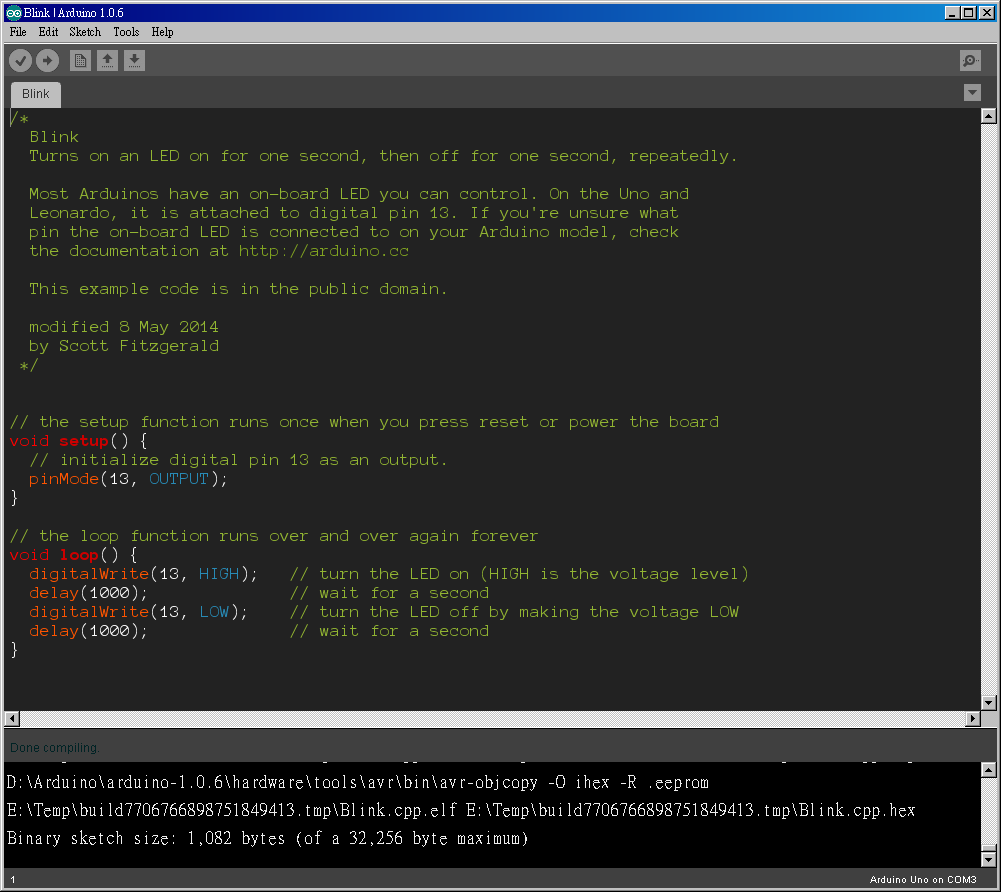Open the Tools menu
This screenshot has height=892, width=1001.
126,32
